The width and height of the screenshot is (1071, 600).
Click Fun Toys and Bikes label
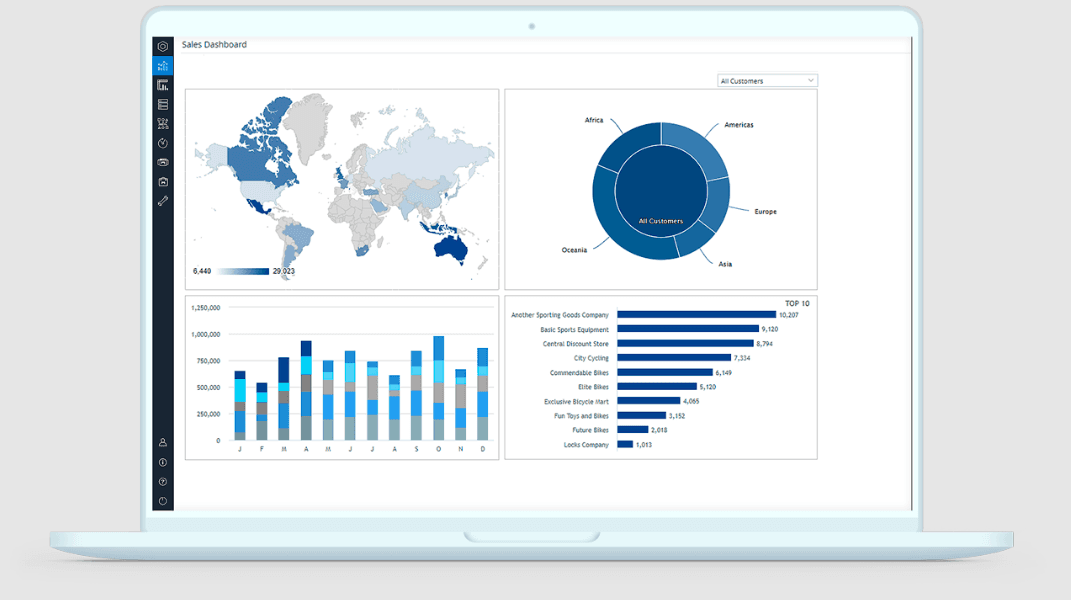[x=581, y=415]
